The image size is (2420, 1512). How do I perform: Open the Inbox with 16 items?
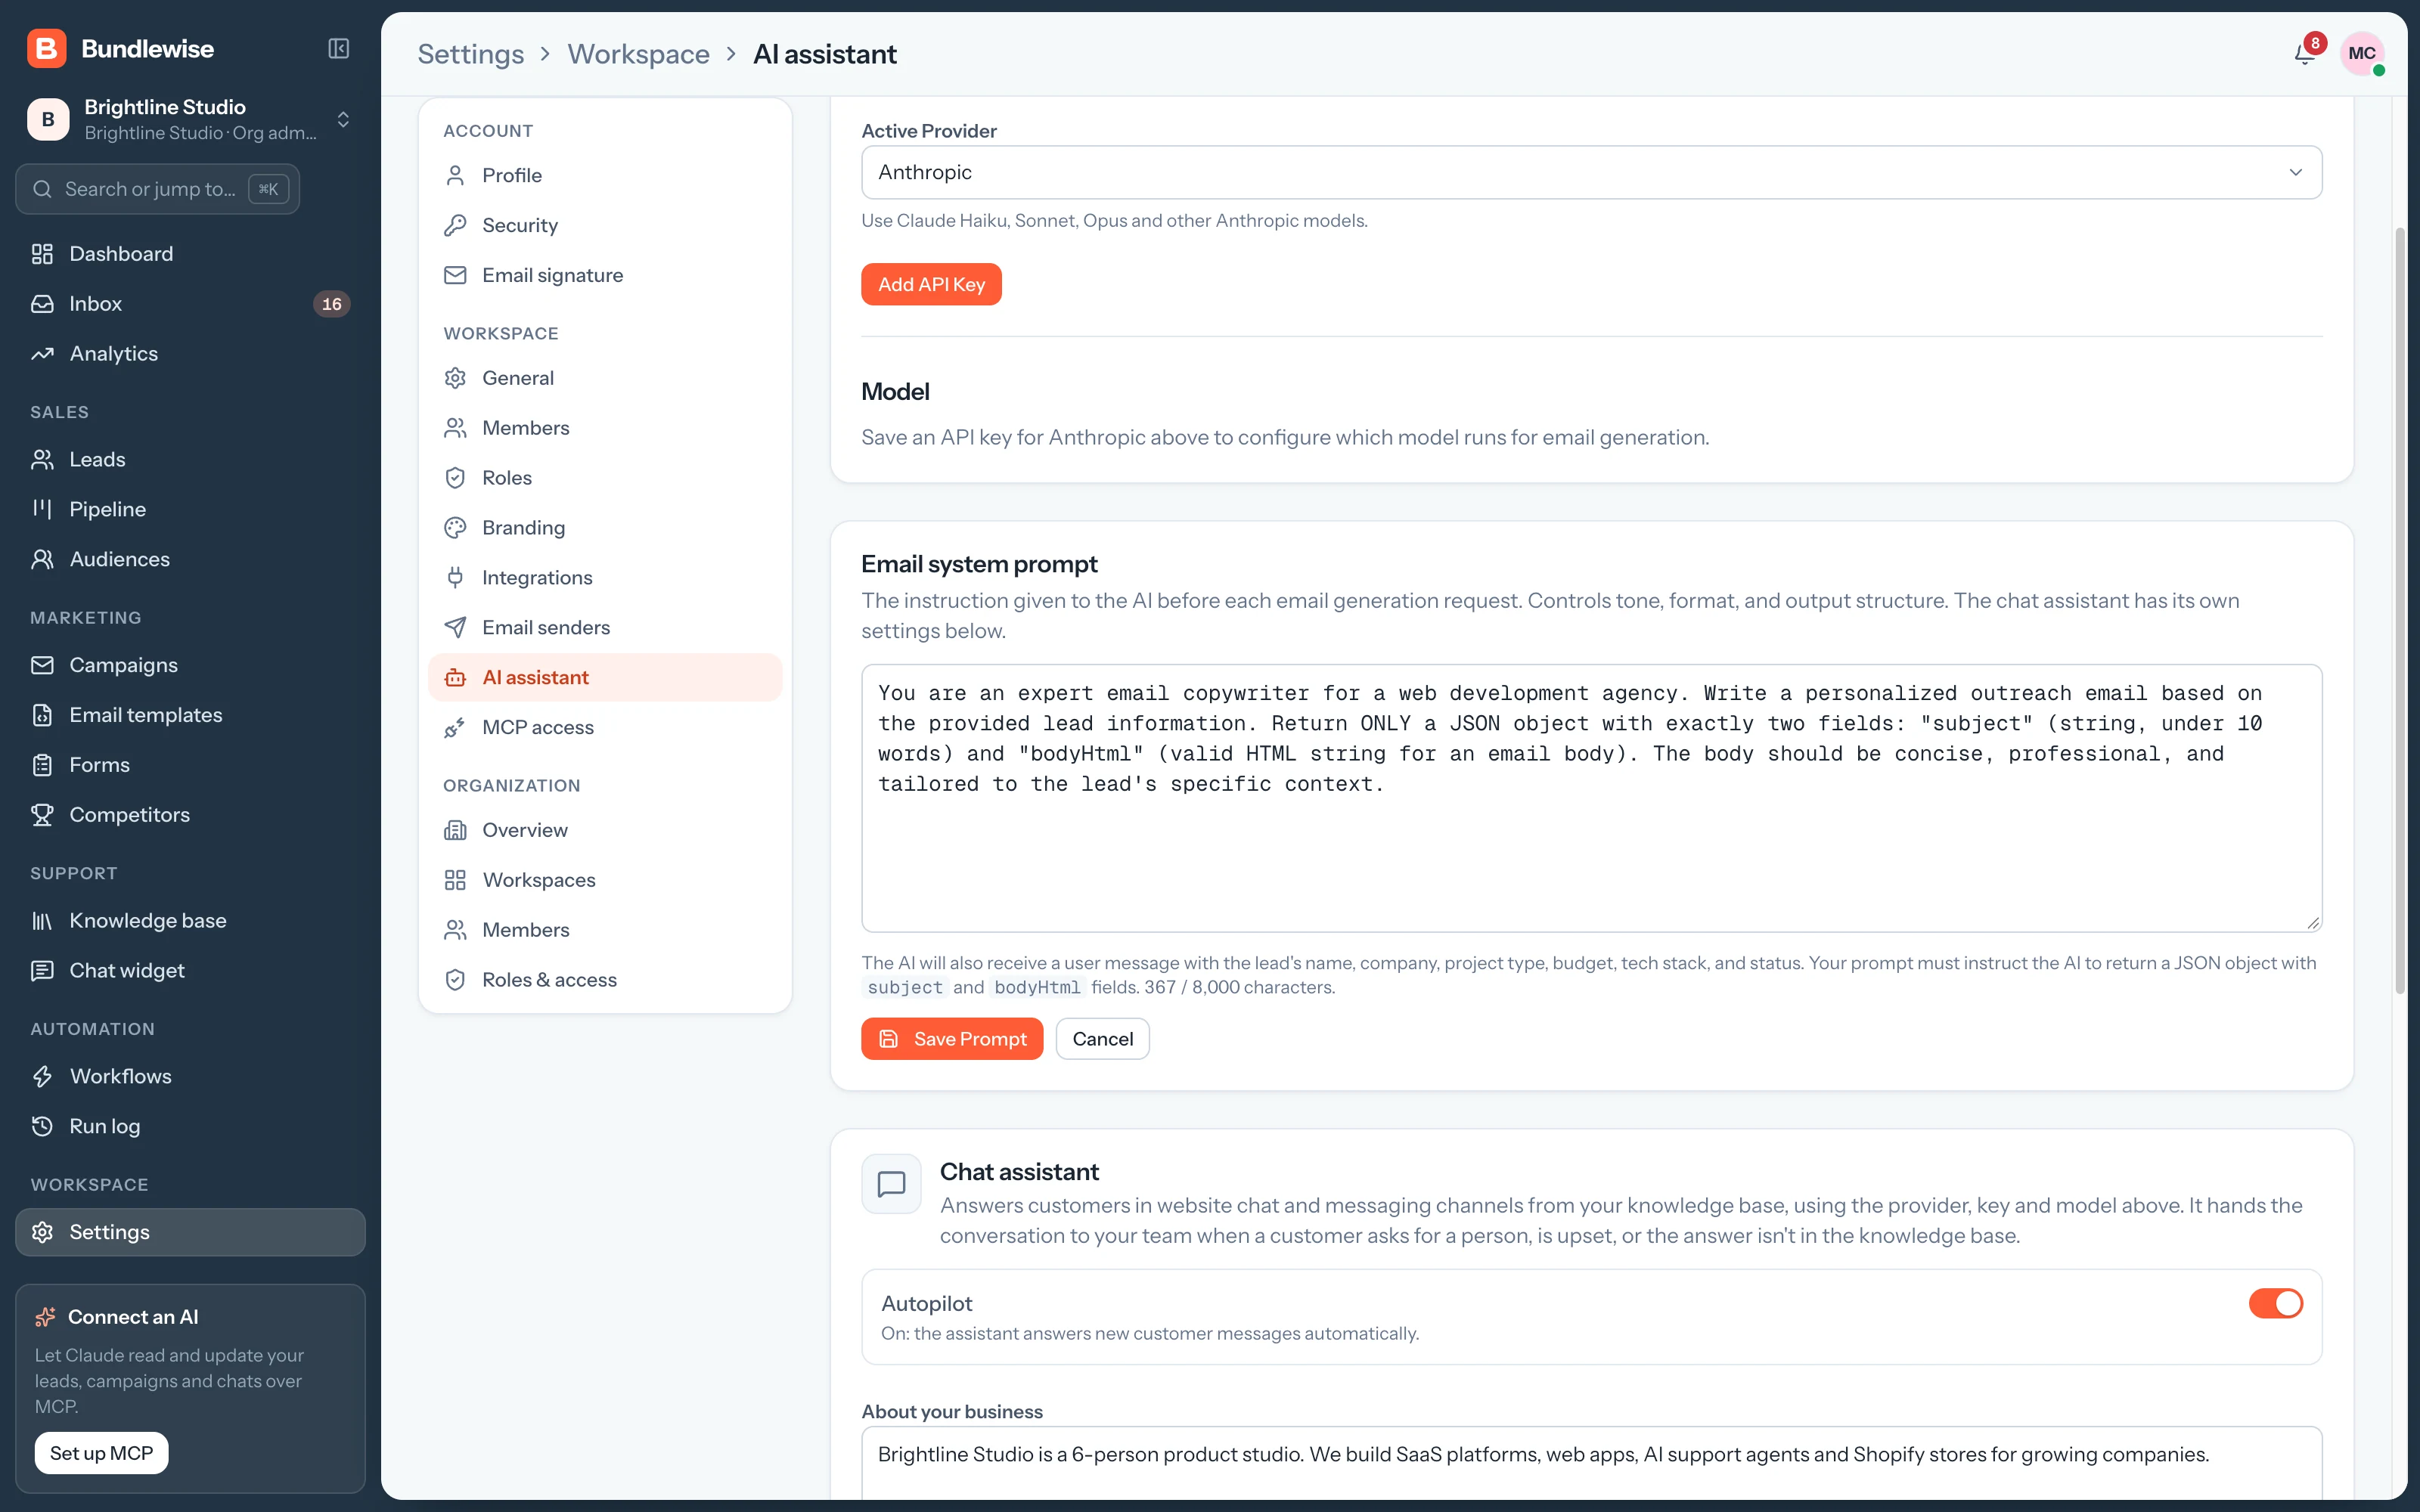[190, 304]
